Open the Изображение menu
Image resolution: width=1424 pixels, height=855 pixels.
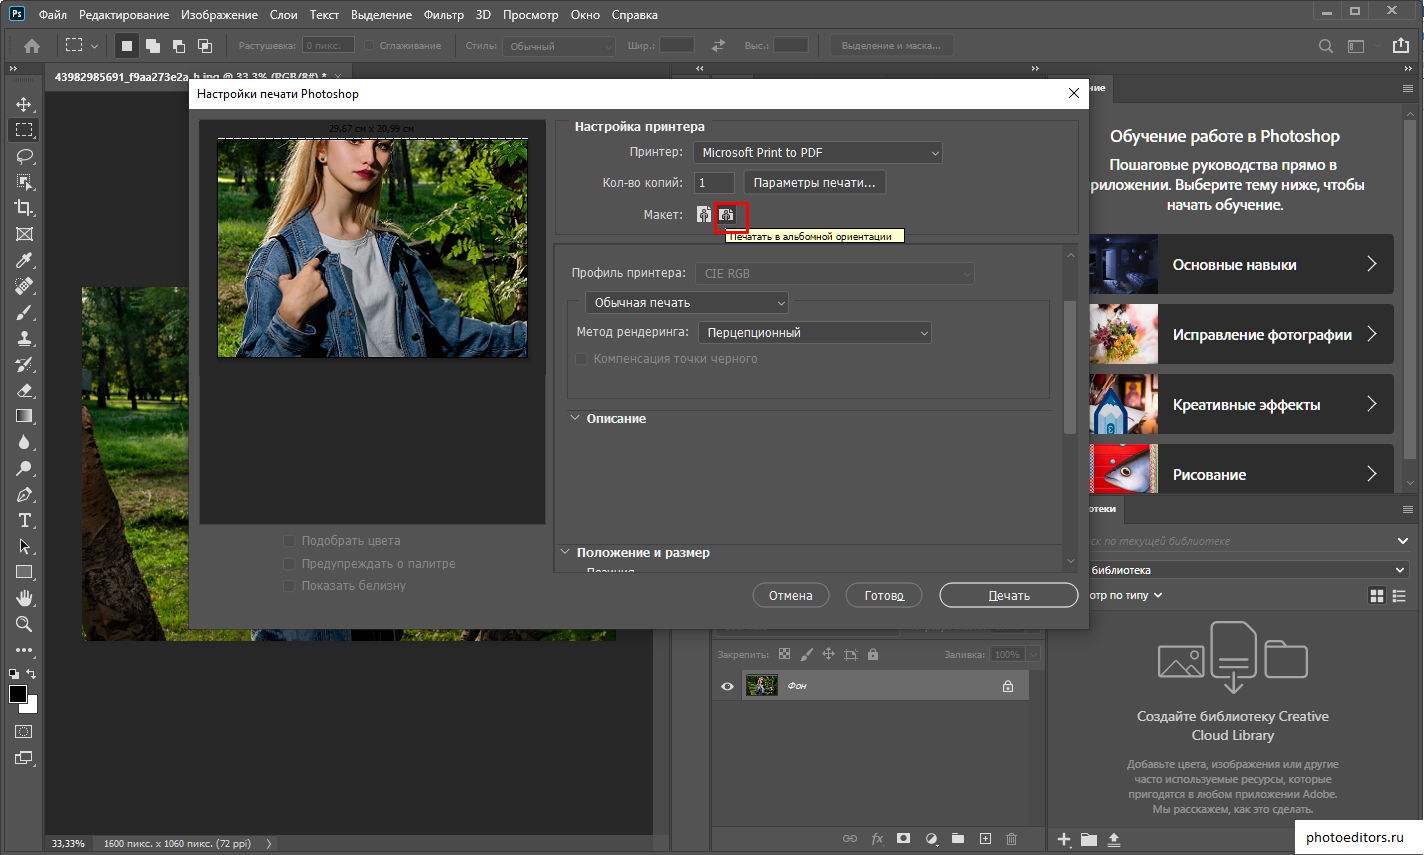(219, 15)
